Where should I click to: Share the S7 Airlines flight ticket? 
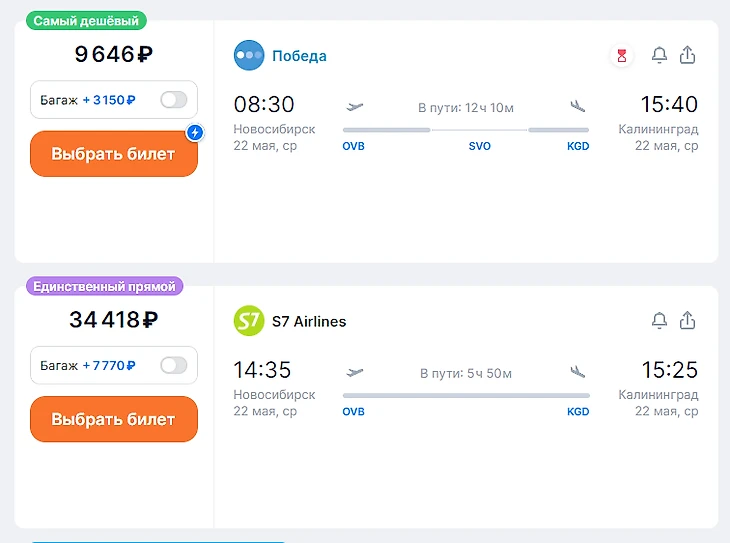point(687,321)
